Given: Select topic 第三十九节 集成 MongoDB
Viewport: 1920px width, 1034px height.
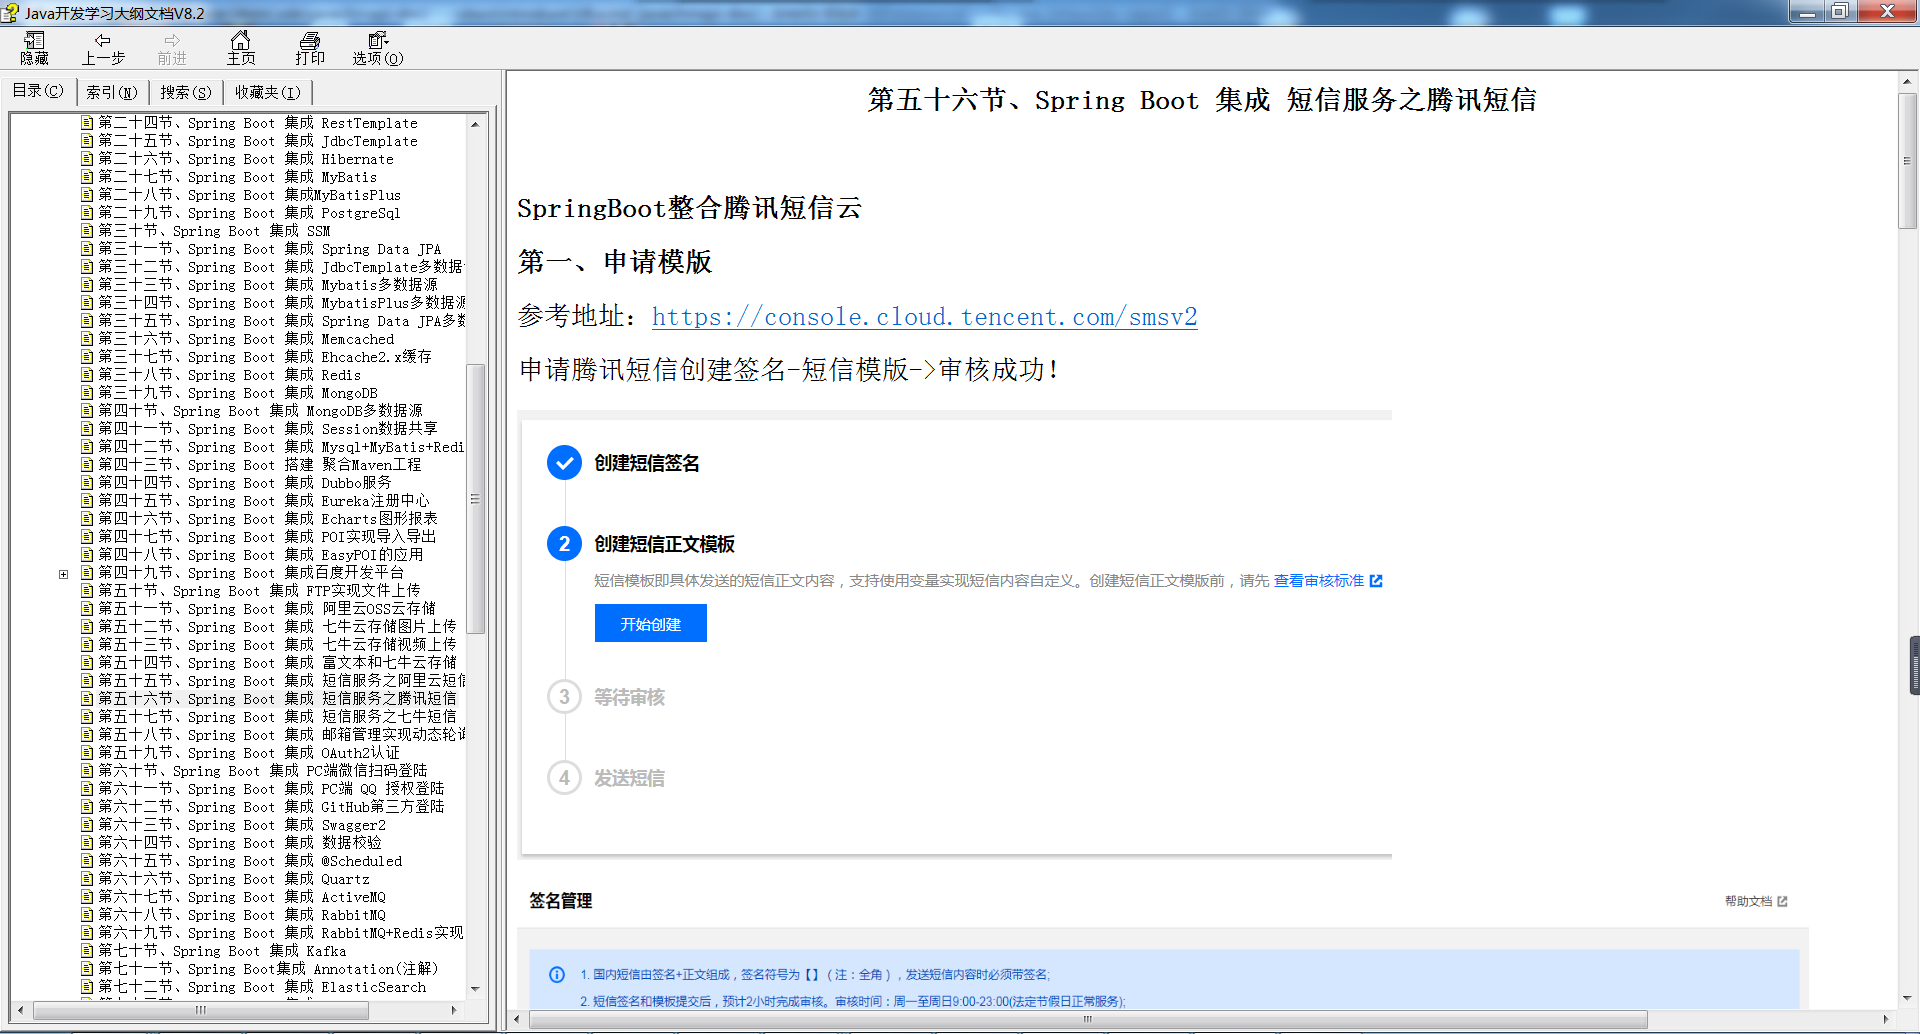Looking at the screenshot, I should pos(237,393).
